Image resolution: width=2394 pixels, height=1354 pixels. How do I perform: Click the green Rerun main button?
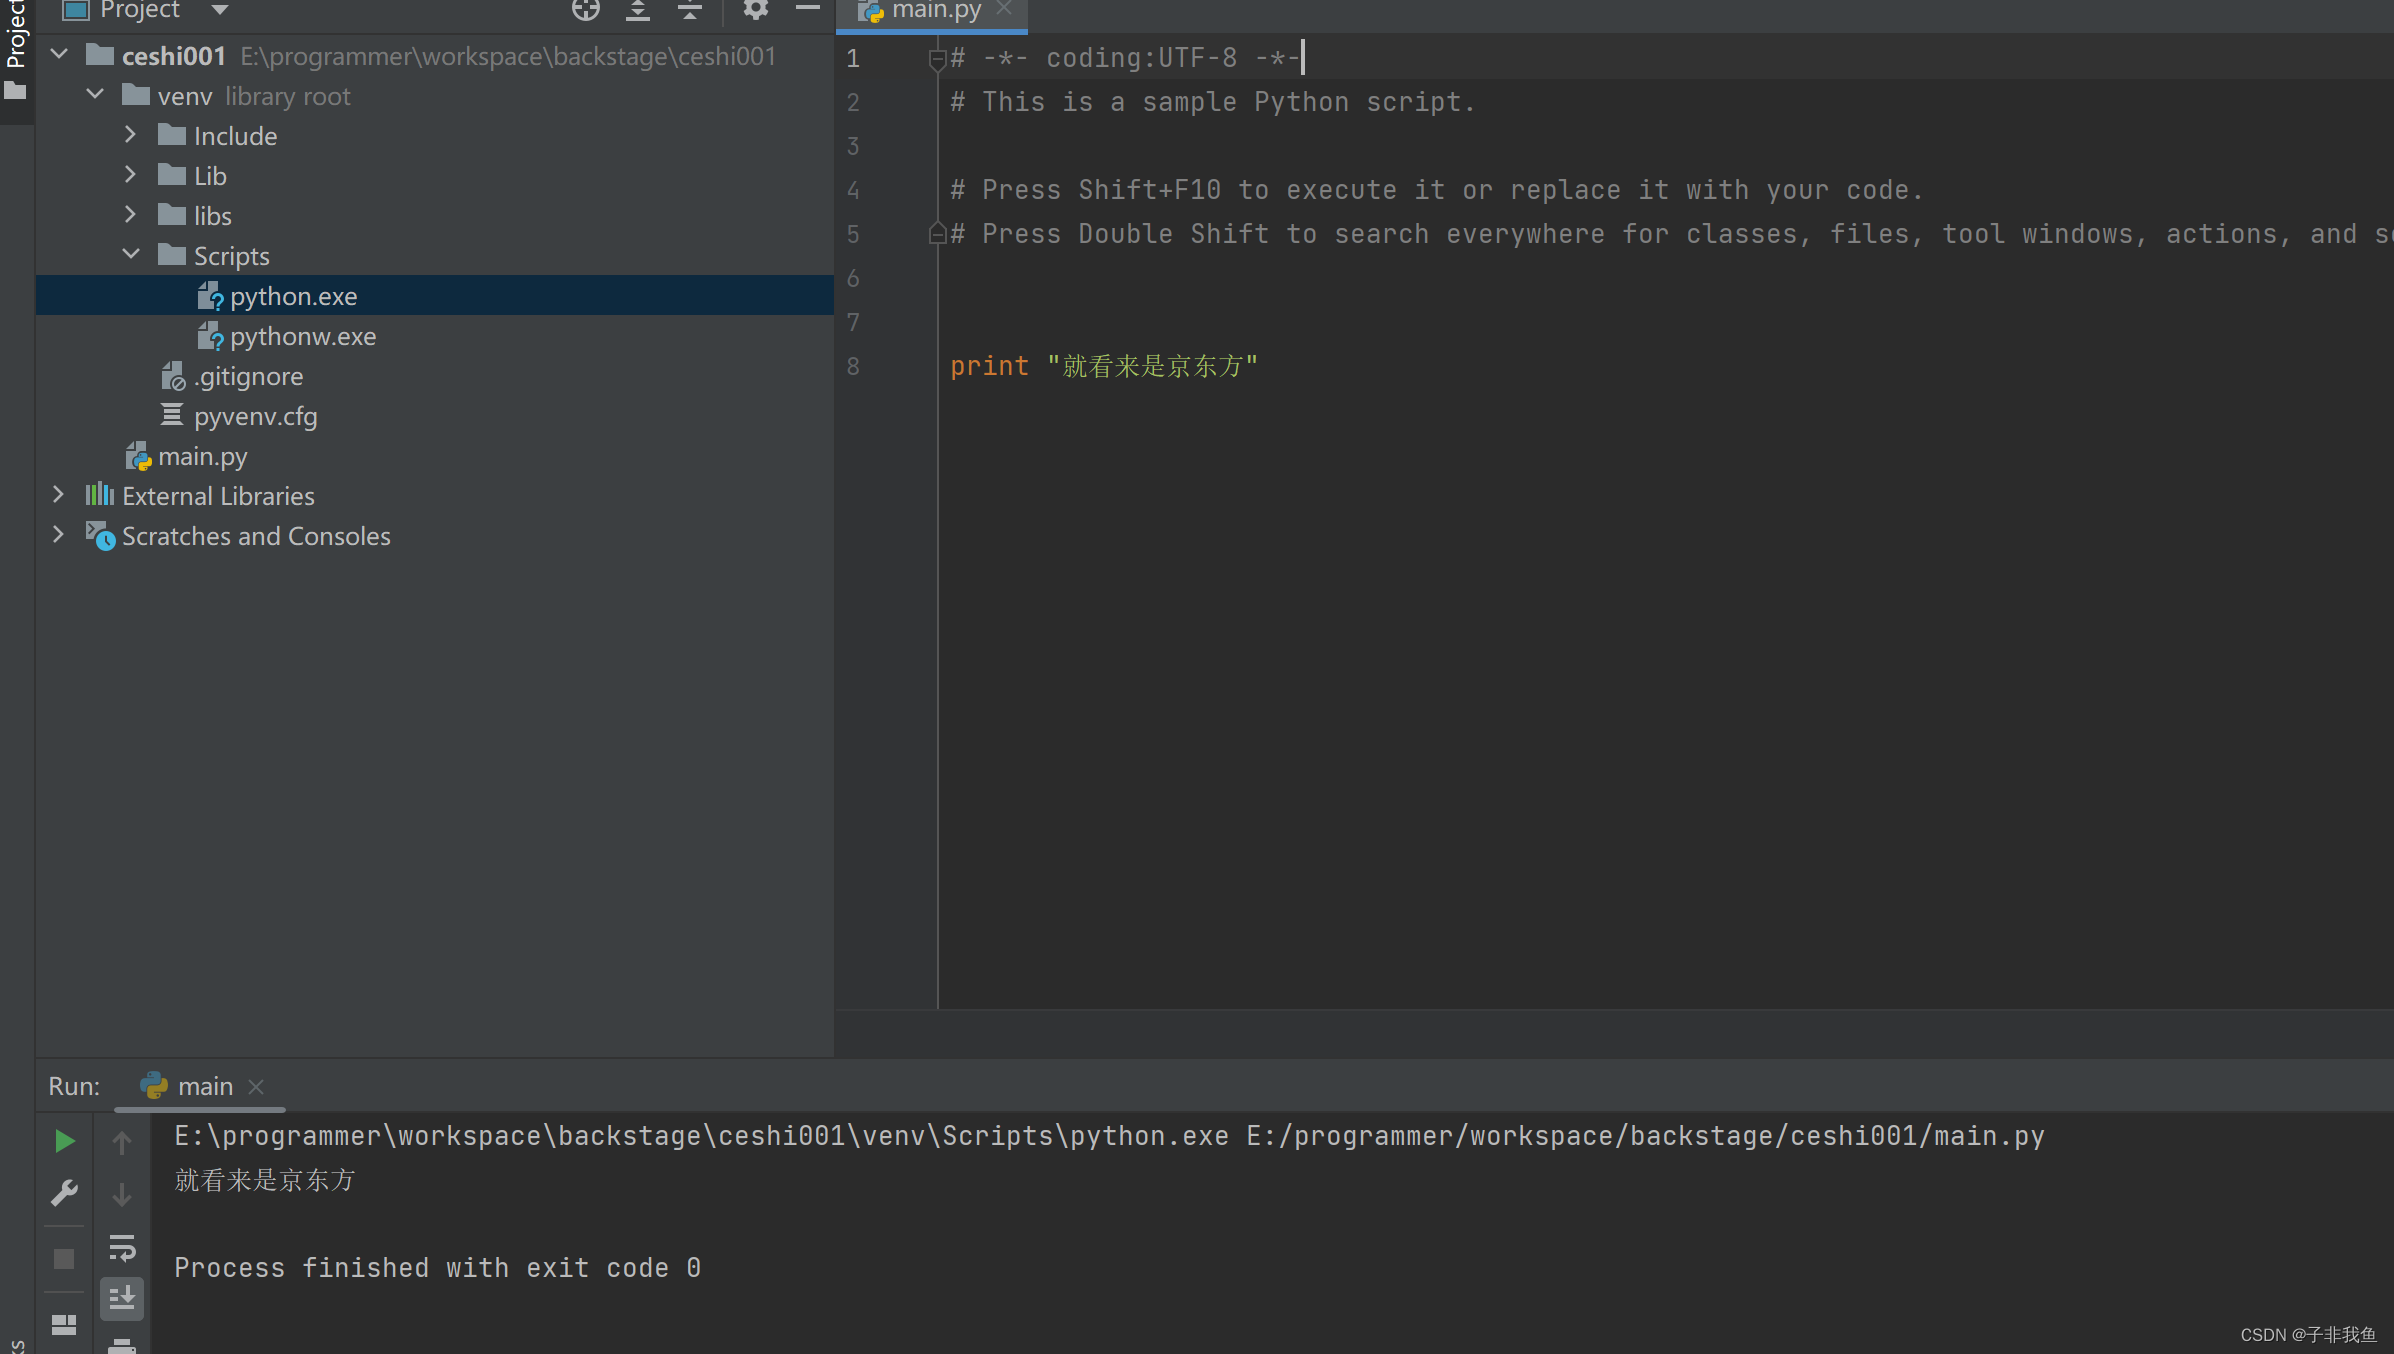click(64, 1141)
